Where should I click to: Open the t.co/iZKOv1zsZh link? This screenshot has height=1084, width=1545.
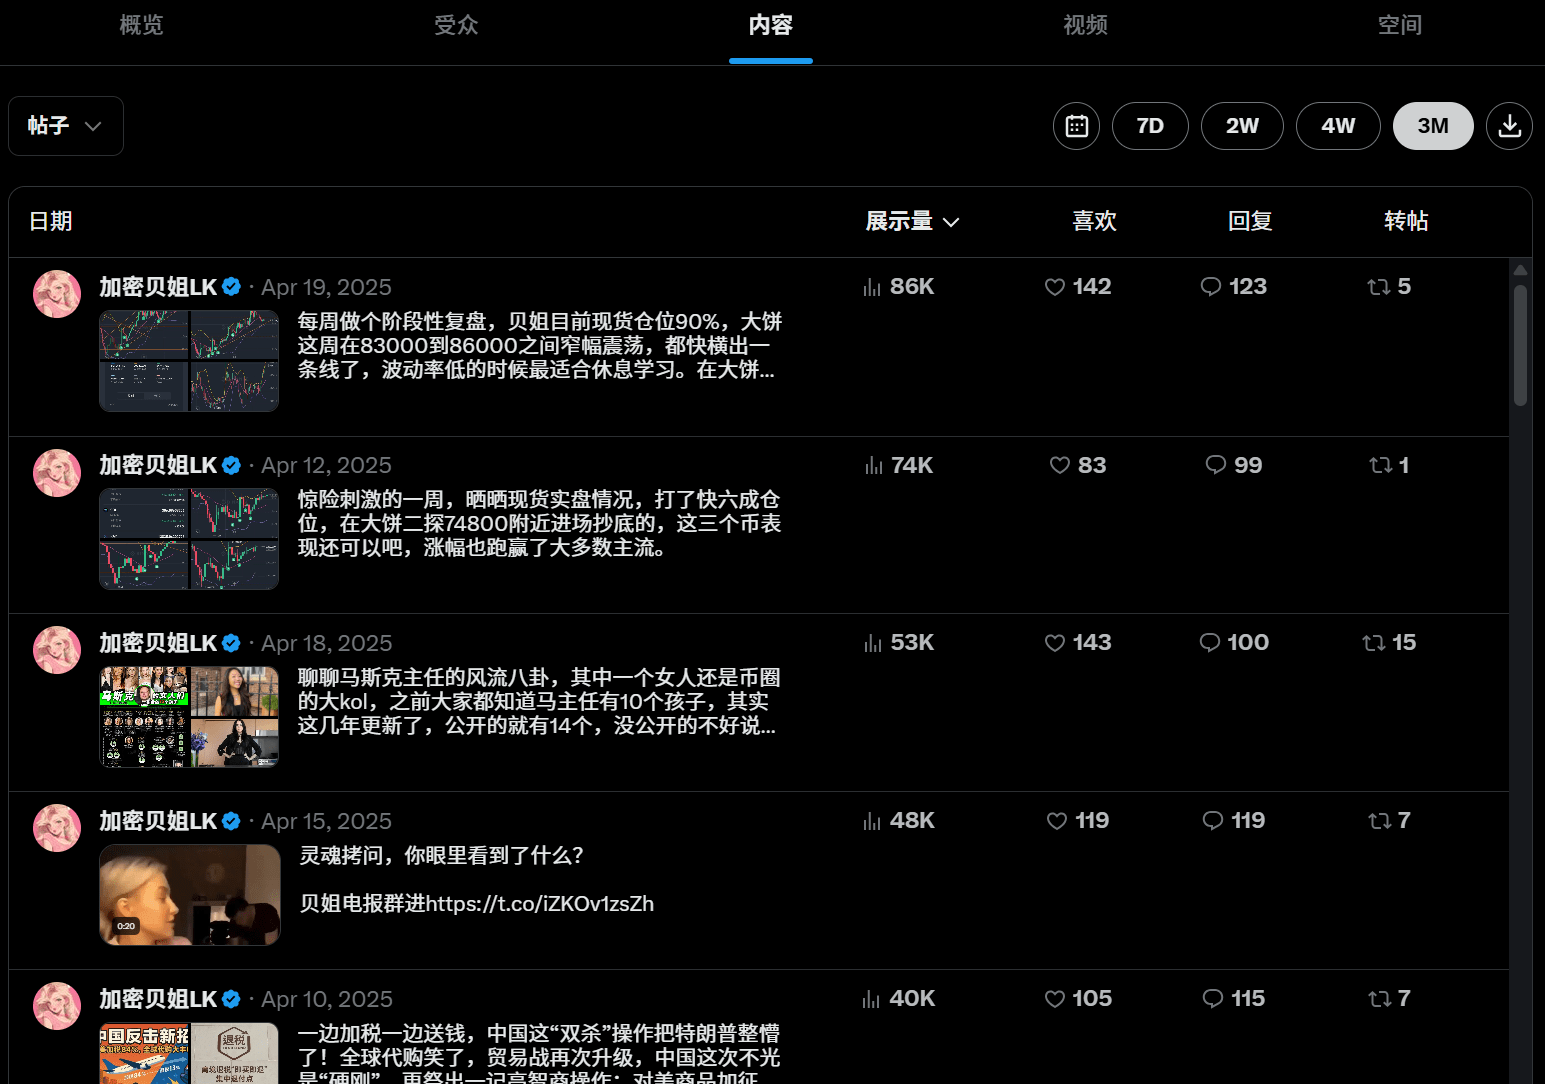(540, 904)
